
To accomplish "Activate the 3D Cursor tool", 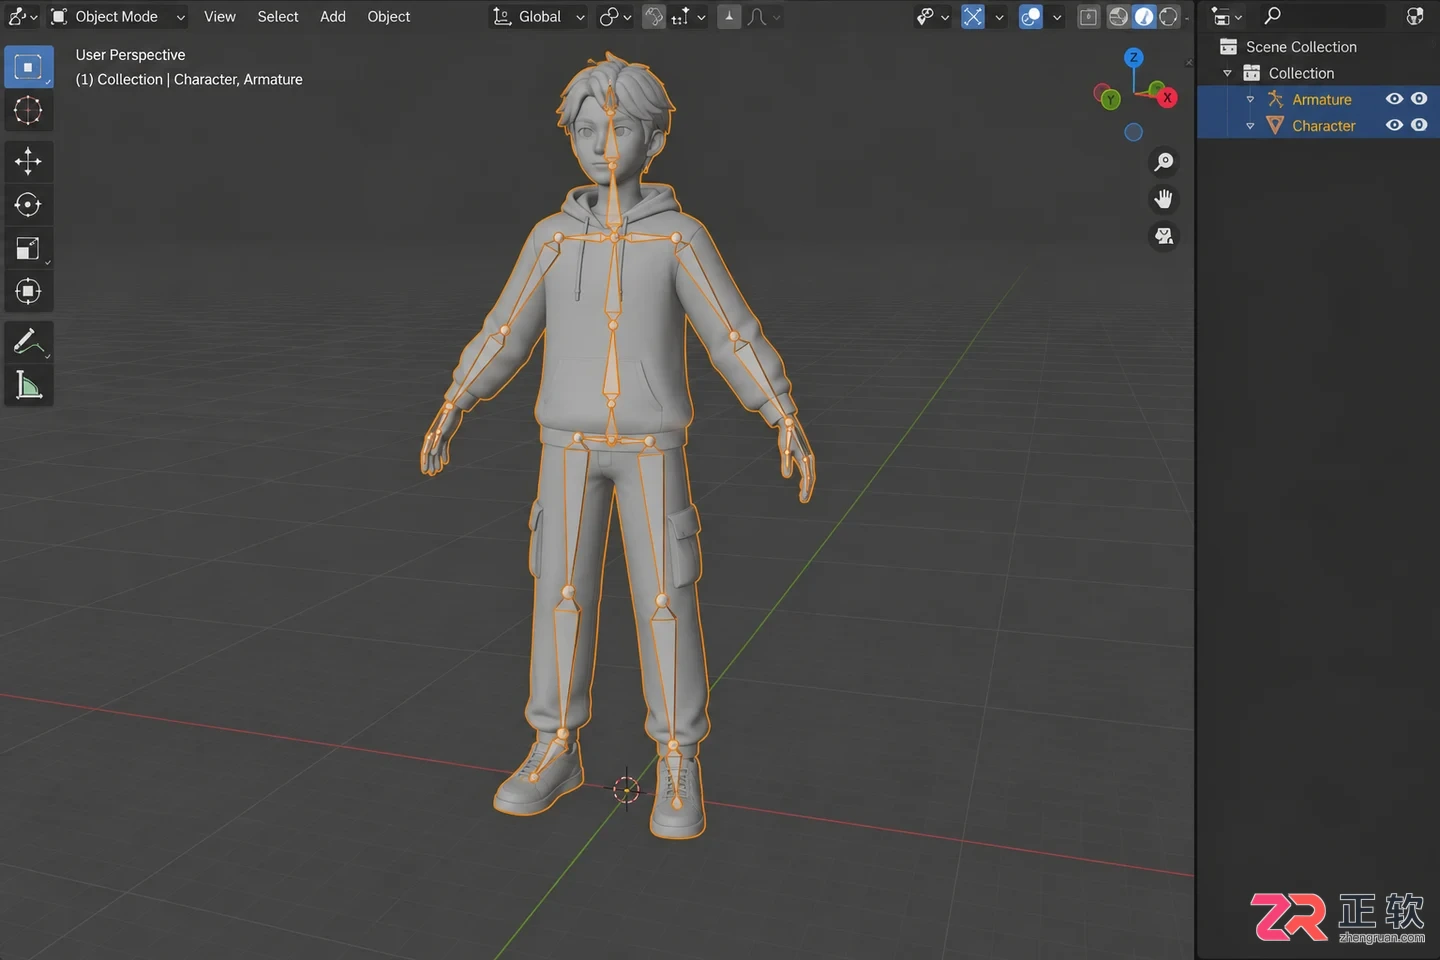I will (x=28, y=110).
